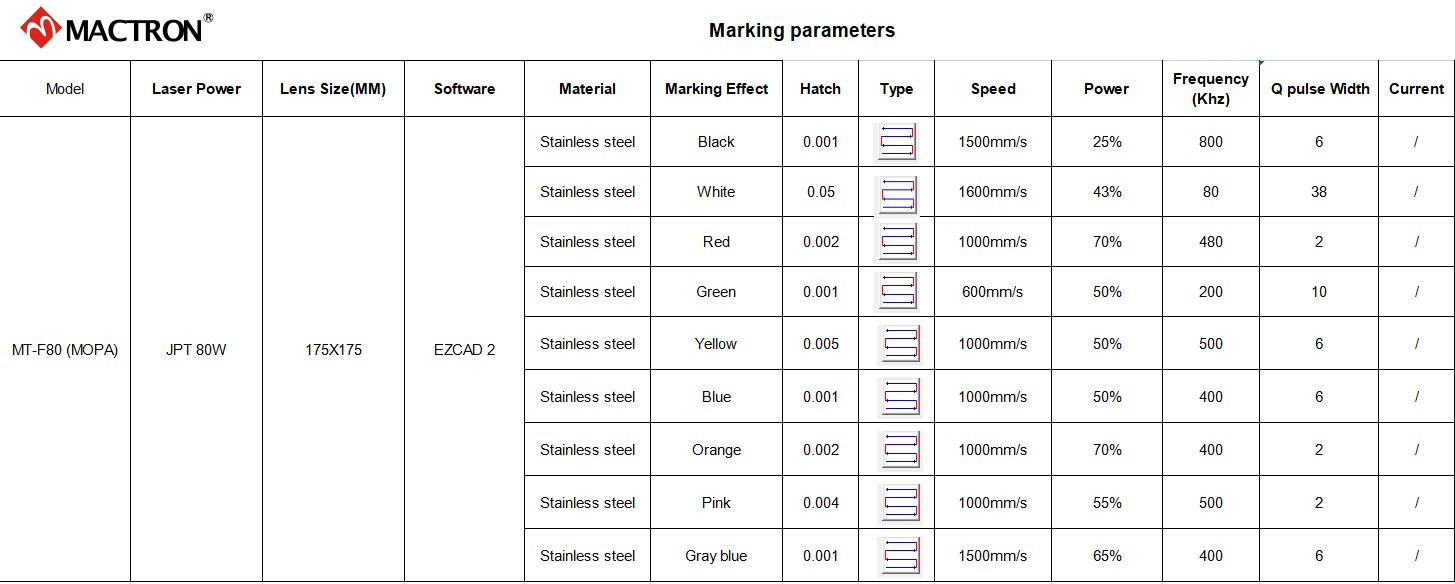Select the 0.004 hatch value
Viewport: 1455px width, 584px height.
(820, 503)
